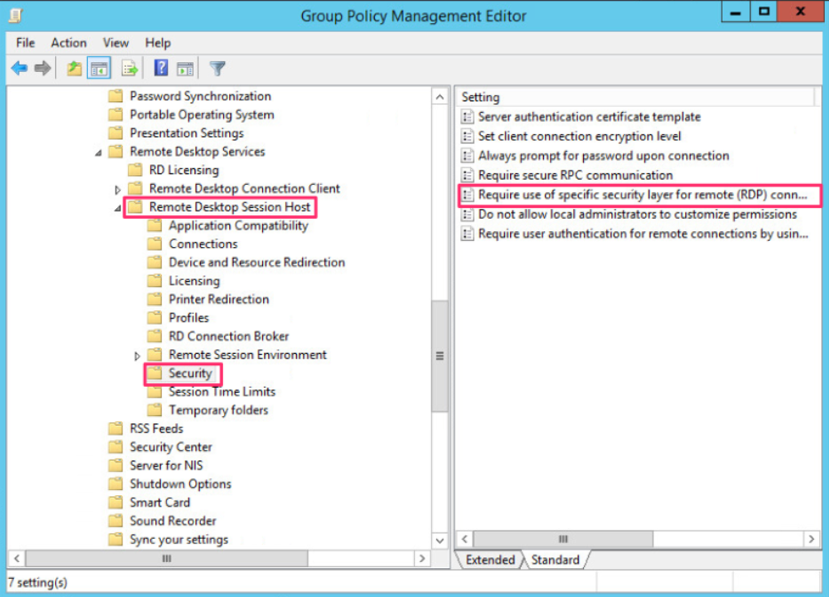Select the Session Time Limits folder
Image resolution: width=829 pixels, height=597 pixels.
pyautogui.click(x=222, y=392)
